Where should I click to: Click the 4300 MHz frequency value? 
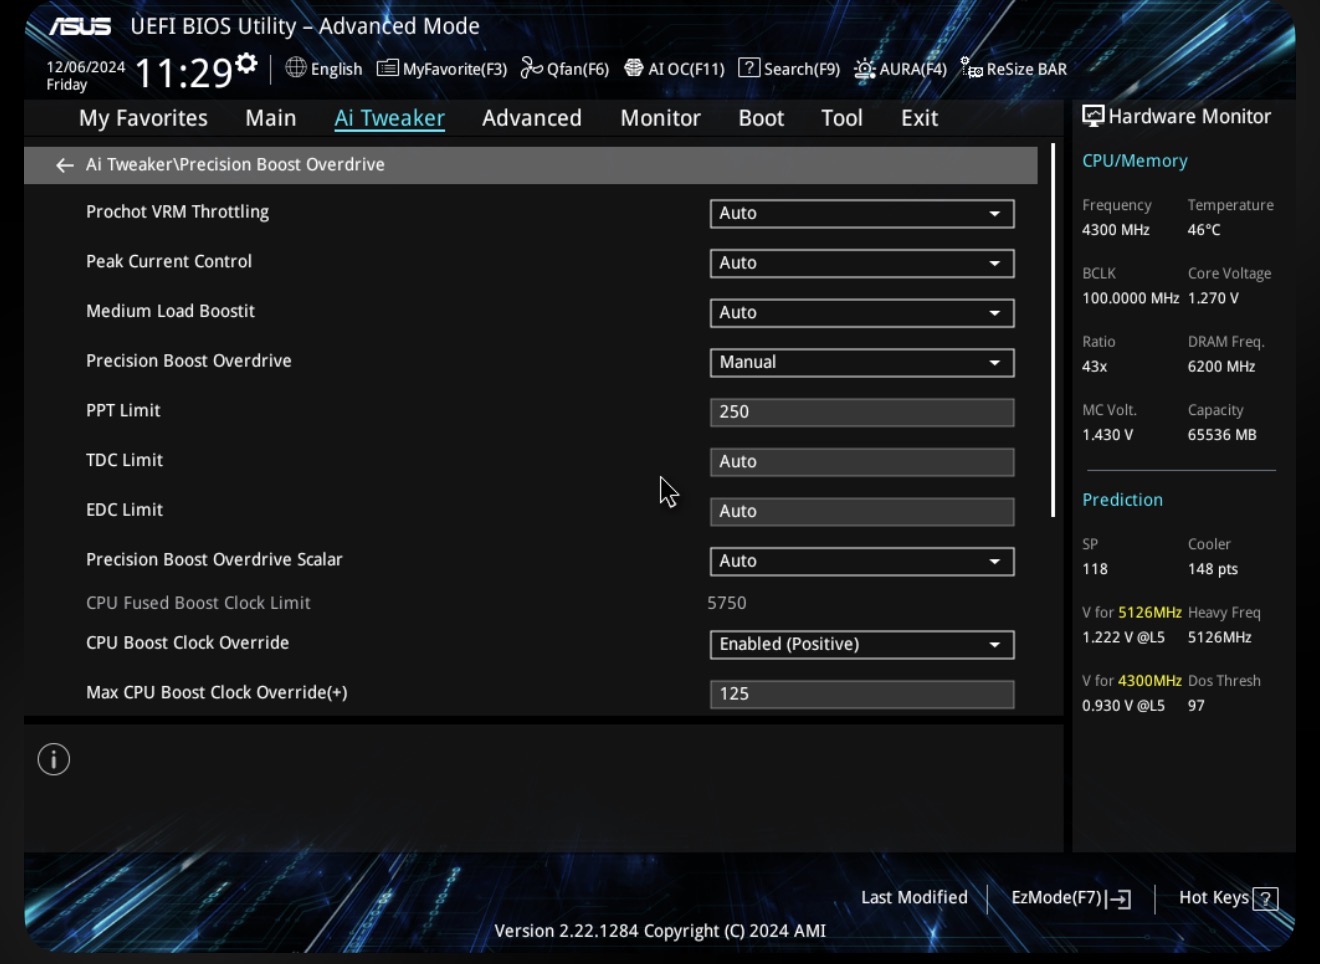coord(1116,230)
